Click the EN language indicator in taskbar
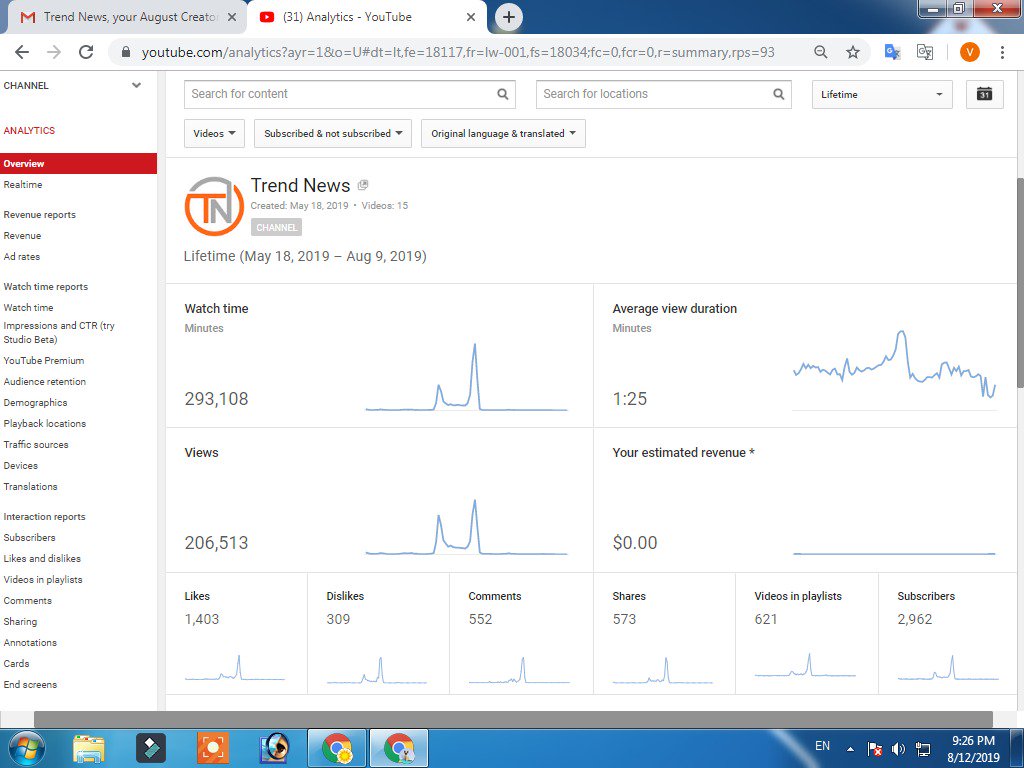1024x768 pixels. coord(822,746)
